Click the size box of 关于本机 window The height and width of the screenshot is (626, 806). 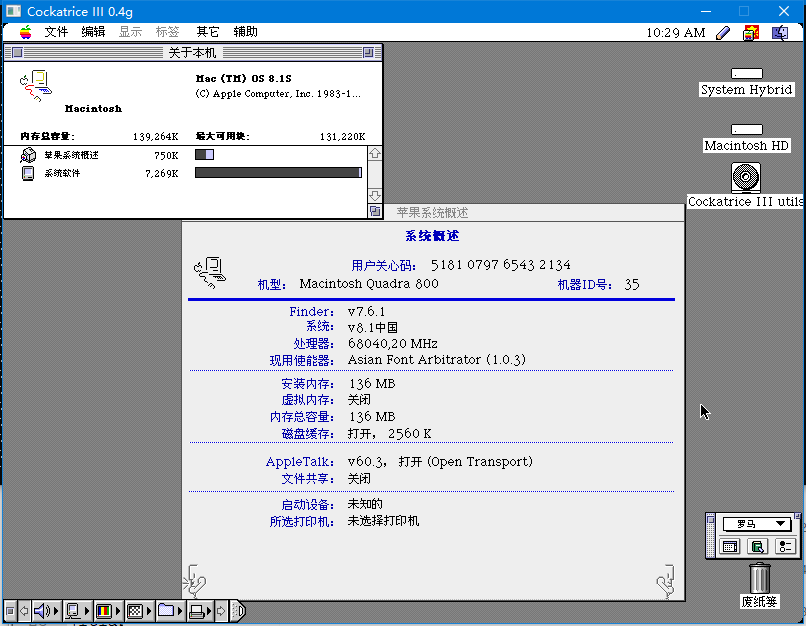[x=375, y=211]
